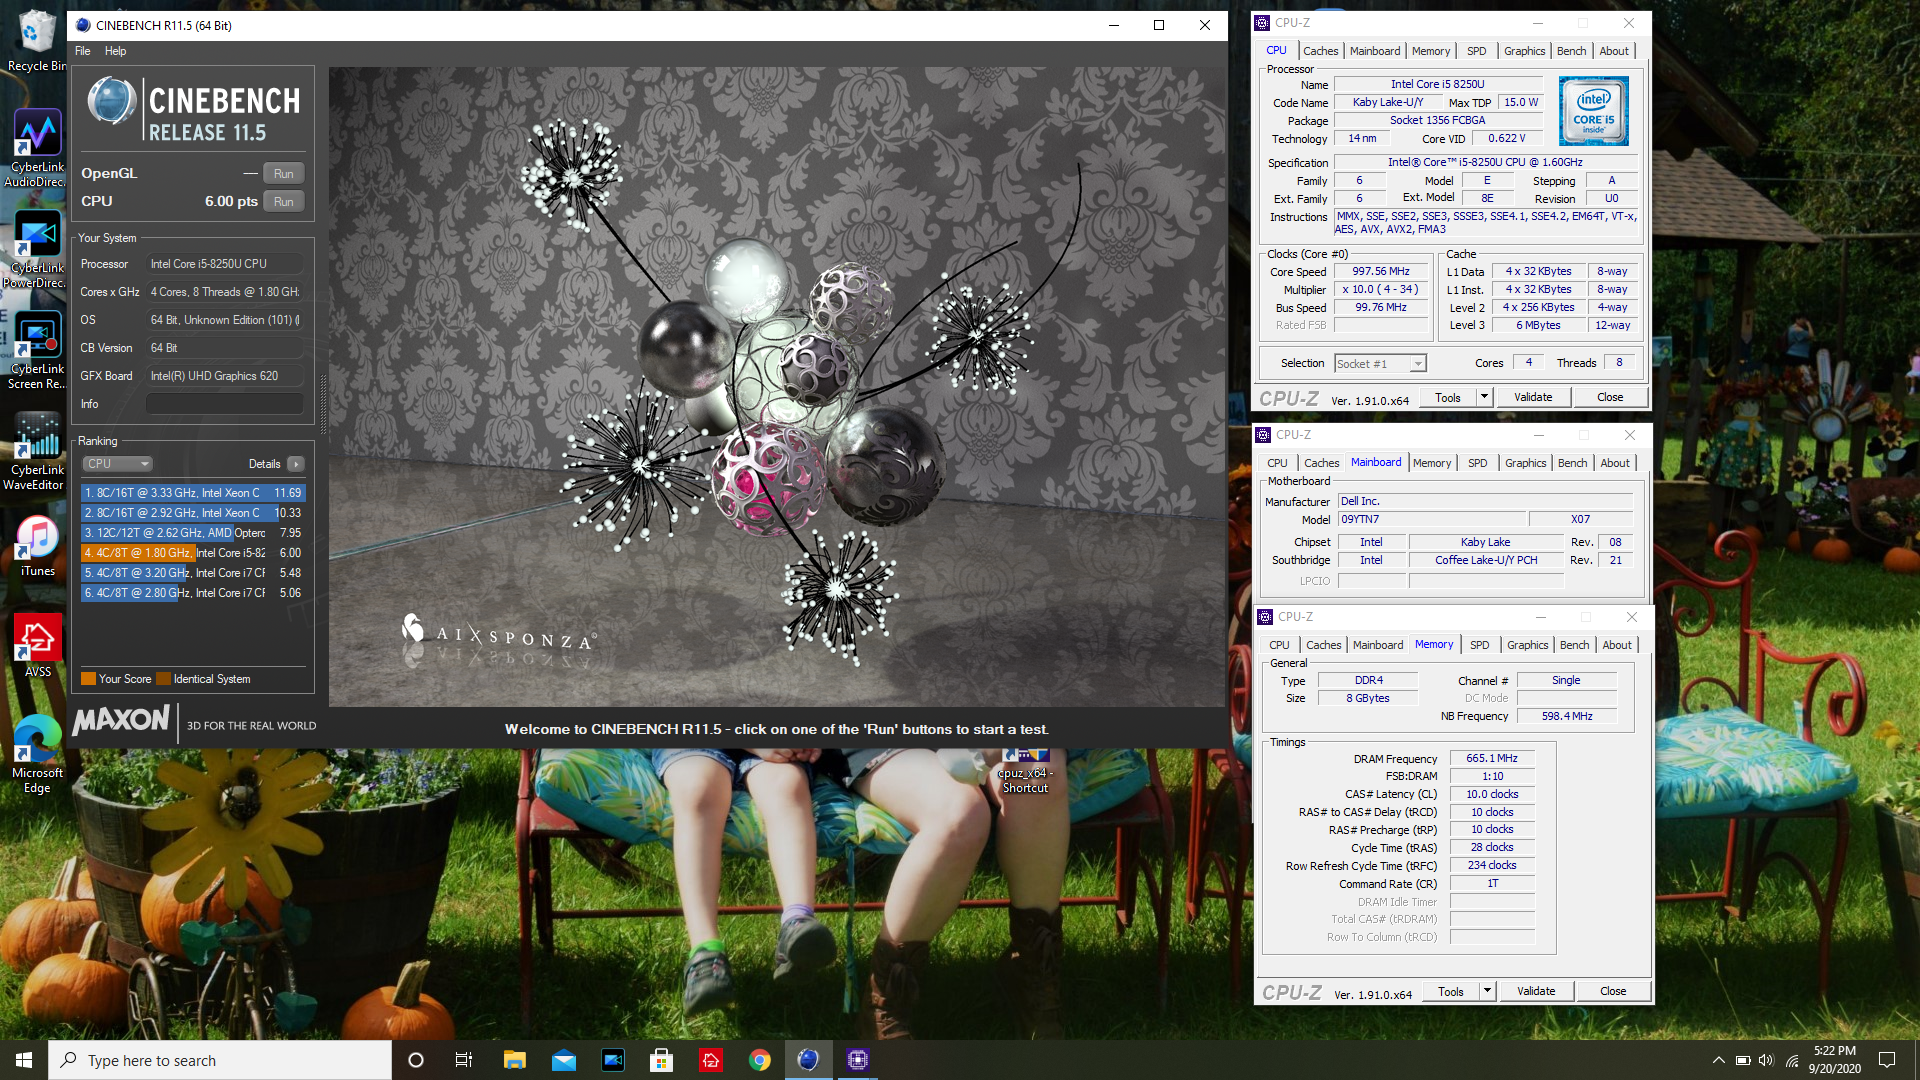Switch to Bench tab in top CPU-Z window
Screen dimensions: 1920x1080
(1571, 51)
